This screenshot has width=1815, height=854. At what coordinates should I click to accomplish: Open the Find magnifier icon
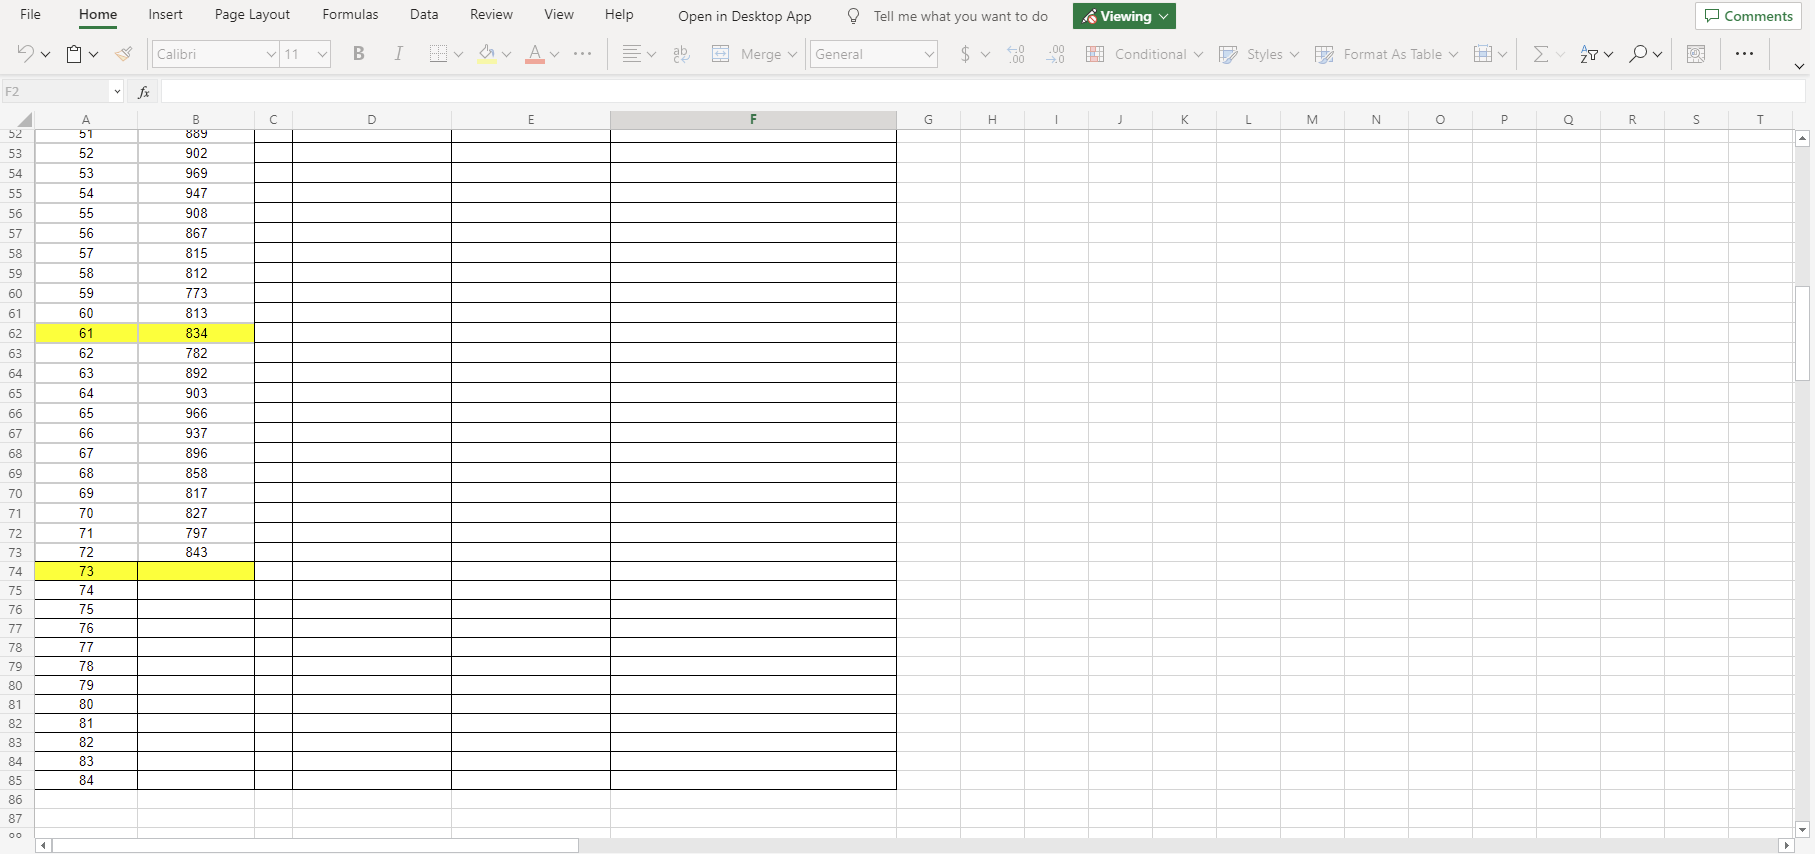tap(1637, 54)
